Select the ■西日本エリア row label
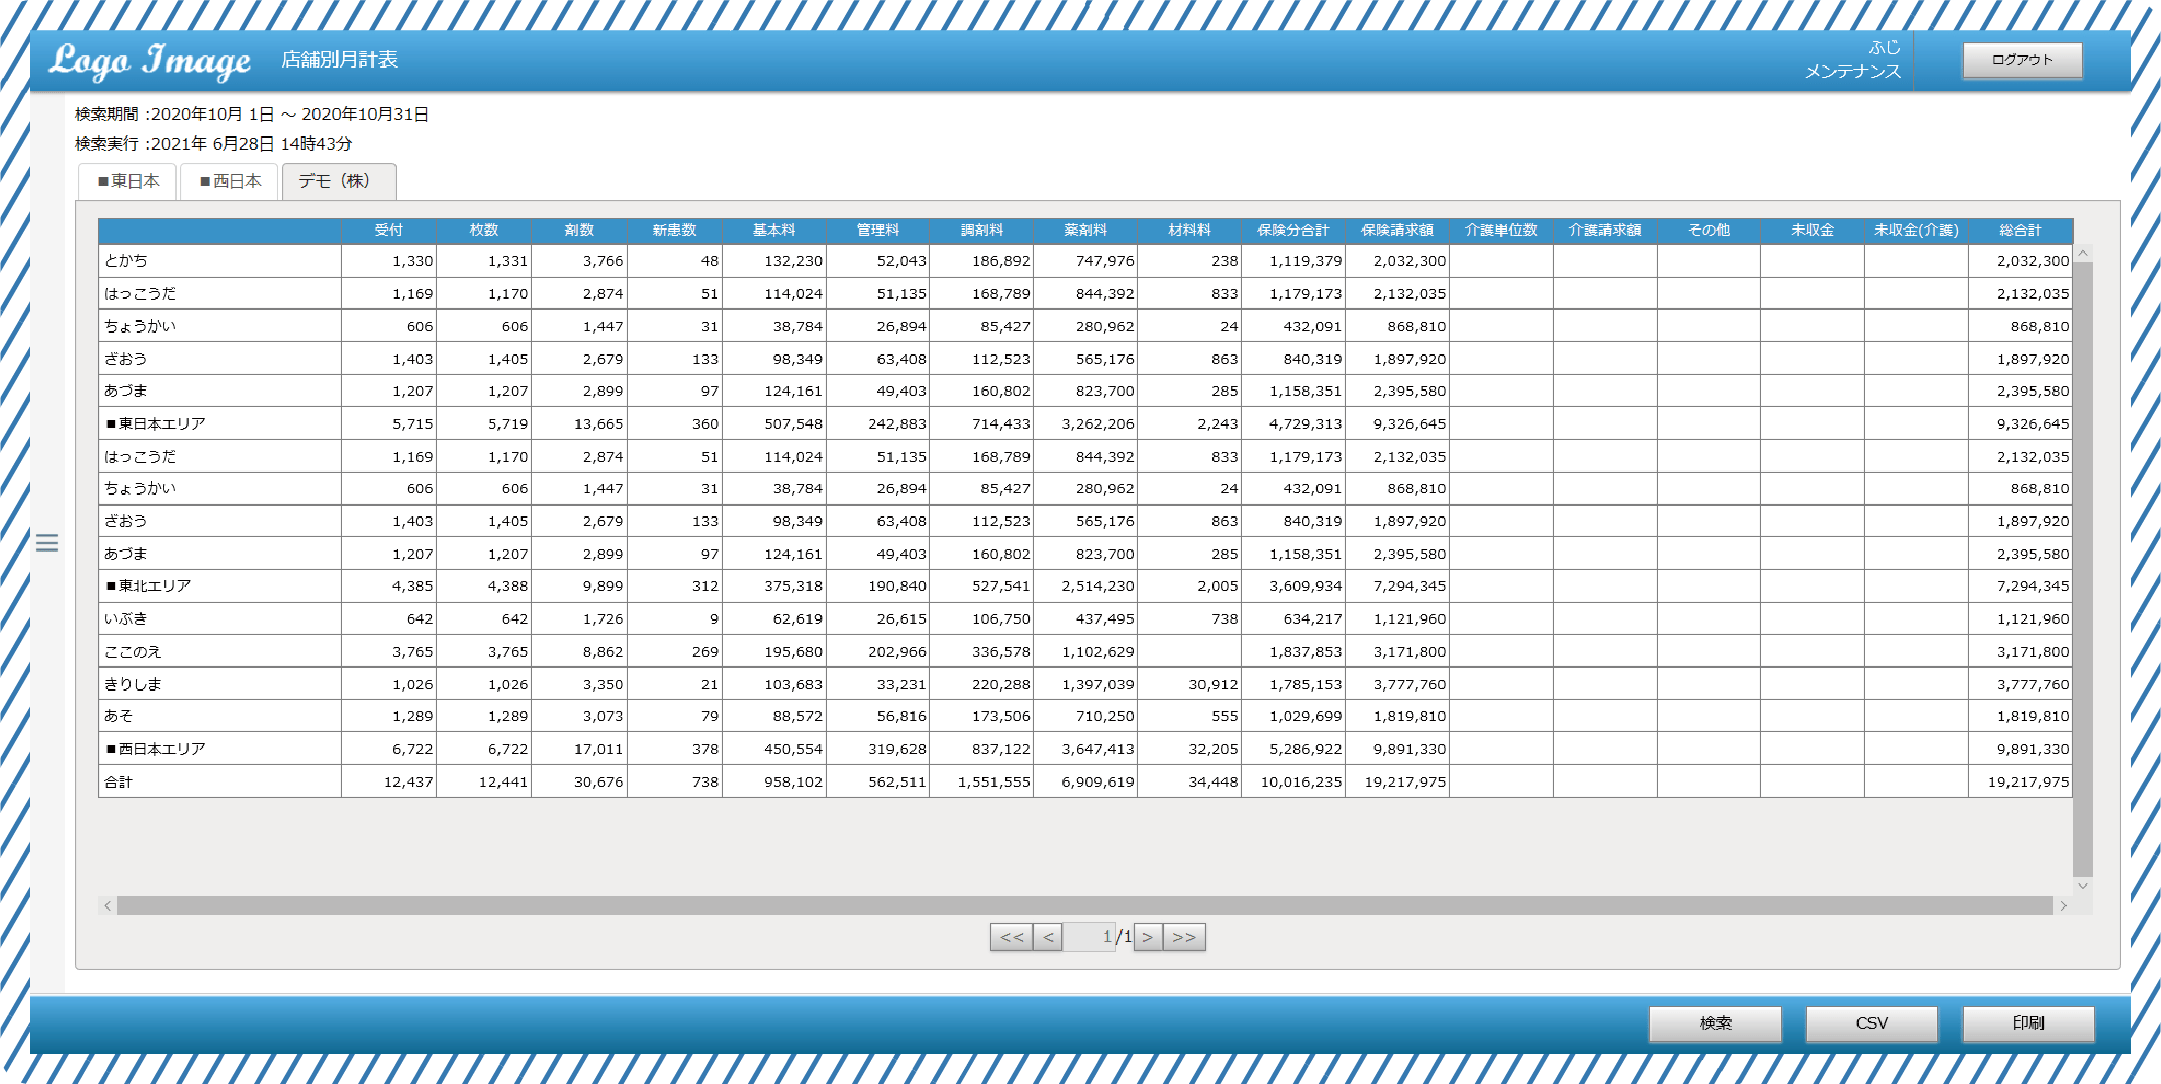 click(155, 749)
